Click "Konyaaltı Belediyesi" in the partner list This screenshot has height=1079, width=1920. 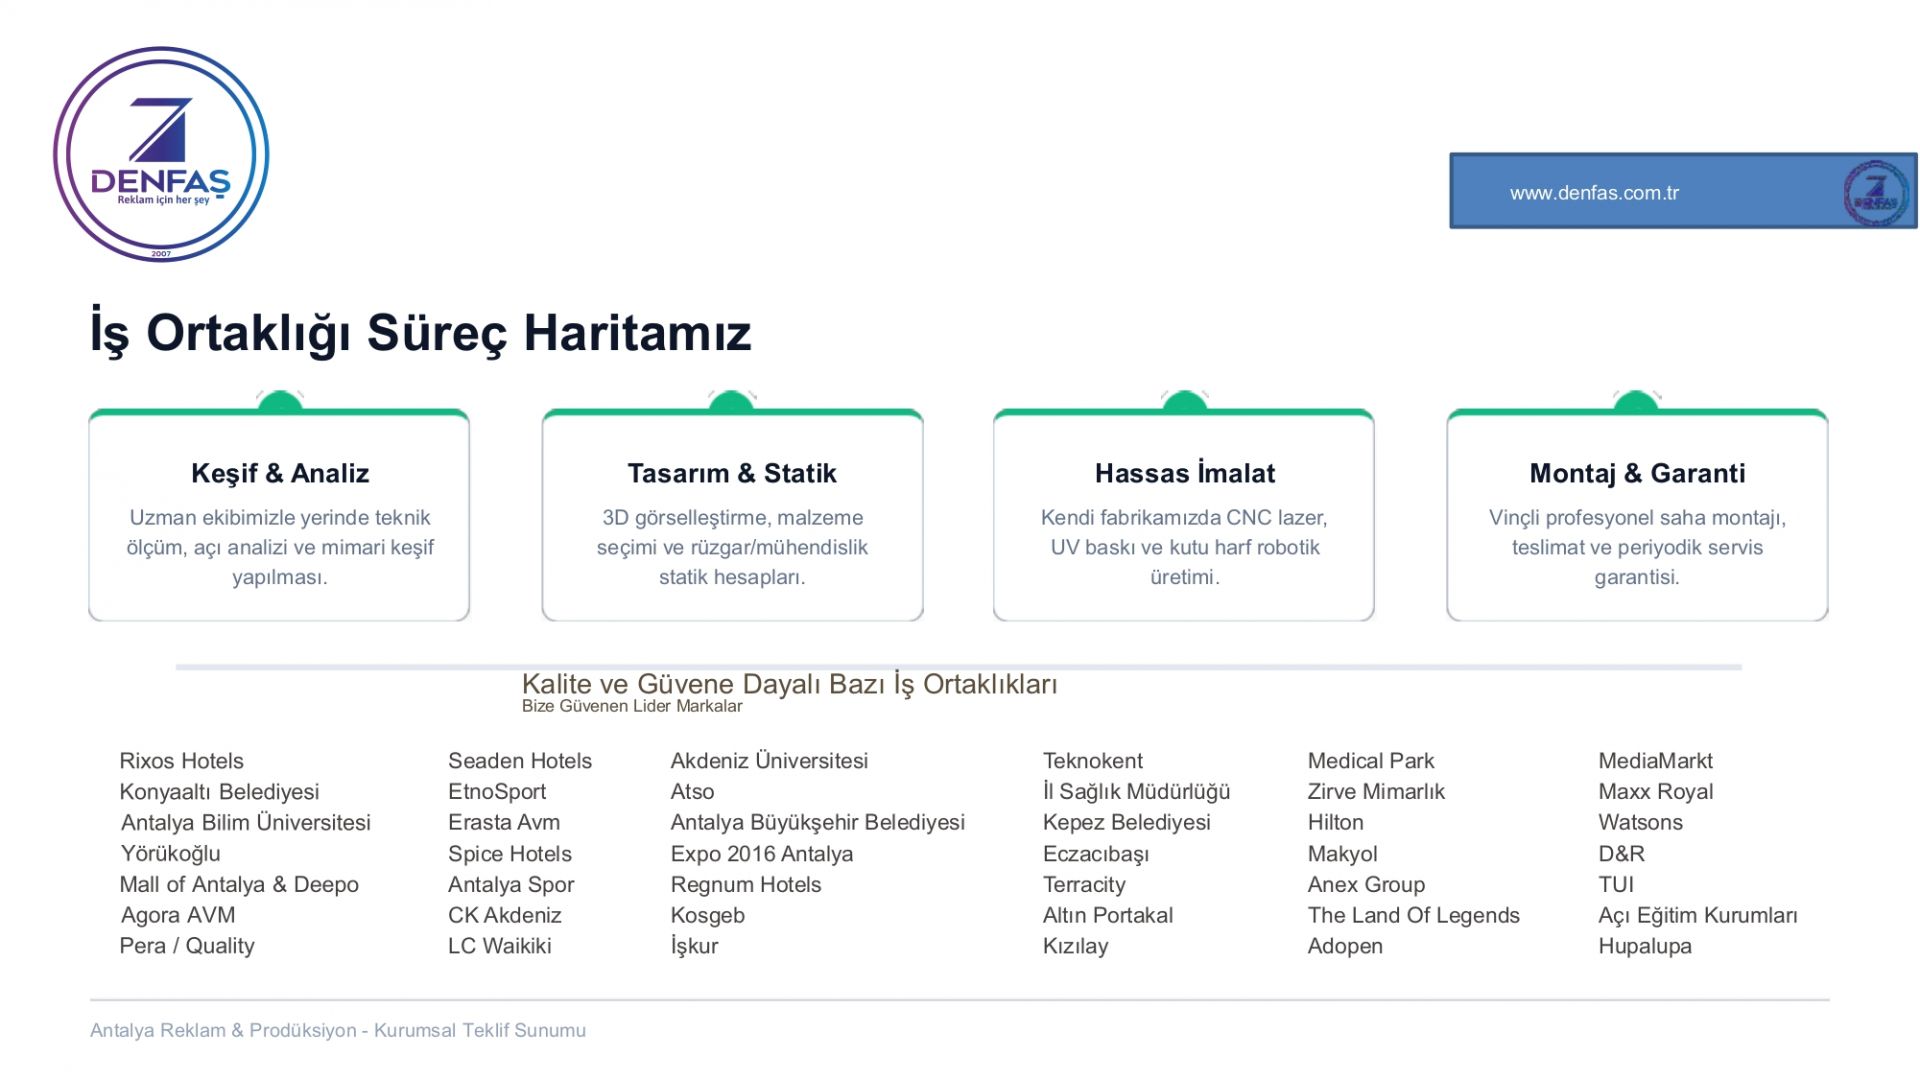tap(219, 792)
